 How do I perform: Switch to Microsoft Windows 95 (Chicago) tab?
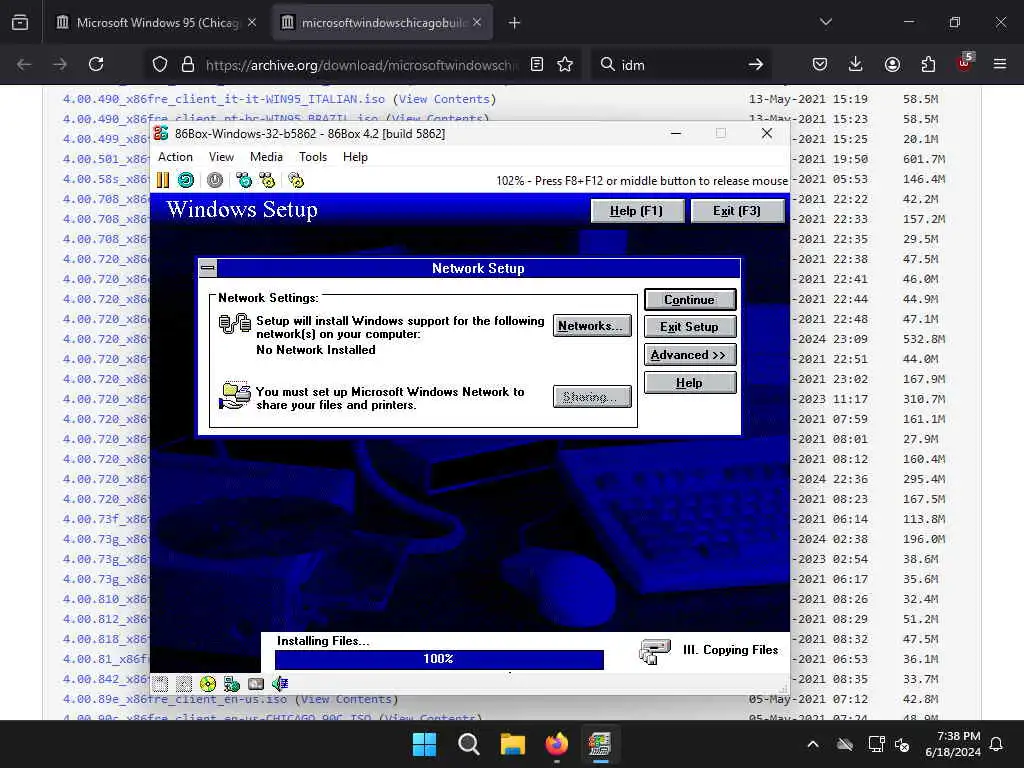pos(157,22)
